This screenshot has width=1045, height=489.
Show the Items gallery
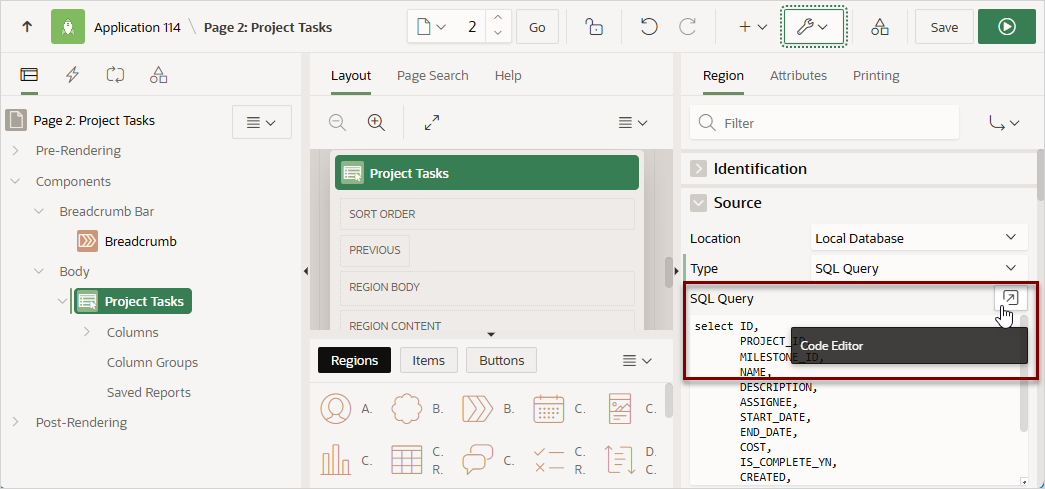pyautogui.click(x=429, y=360)
